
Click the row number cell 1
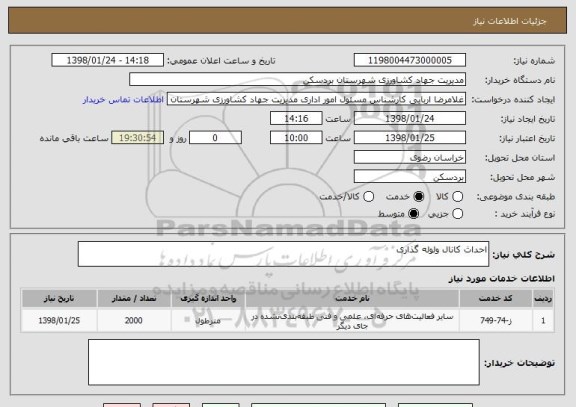click(543, 321)
